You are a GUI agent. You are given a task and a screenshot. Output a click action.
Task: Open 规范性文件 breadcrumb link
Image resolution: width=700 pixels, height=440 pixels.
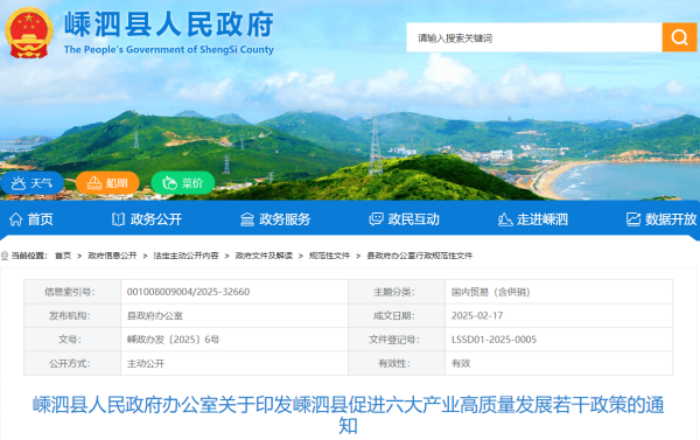[329, 255]
